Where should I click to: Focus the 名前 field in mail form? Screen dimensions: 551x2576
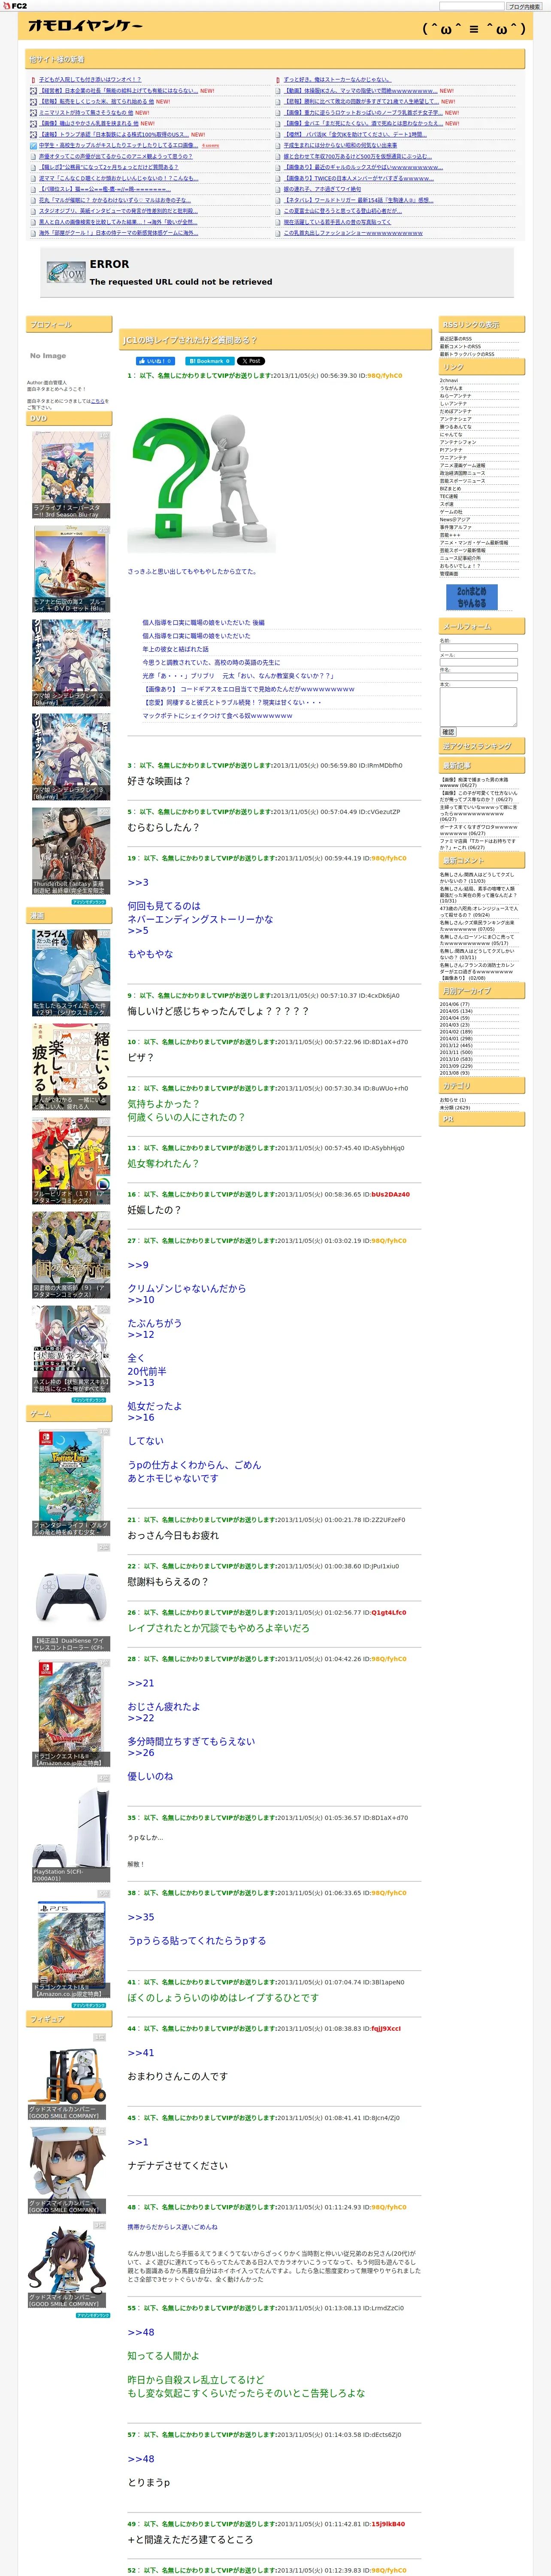pyautogui.click(x=478, y=648)
